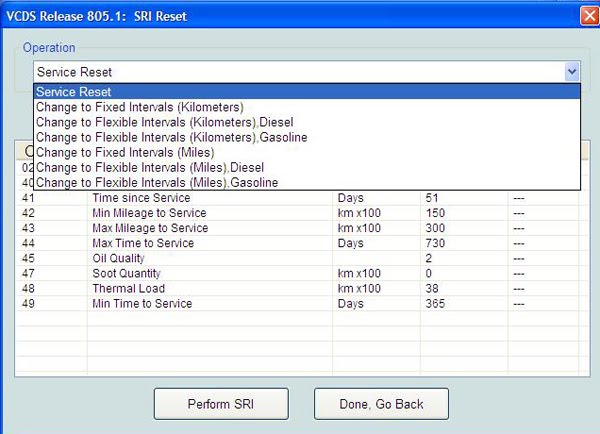The width and height of the screenshot is (600, 434).
Task: Click km x100 unit in Thermal Load row
Action: [x=359, y=289]
